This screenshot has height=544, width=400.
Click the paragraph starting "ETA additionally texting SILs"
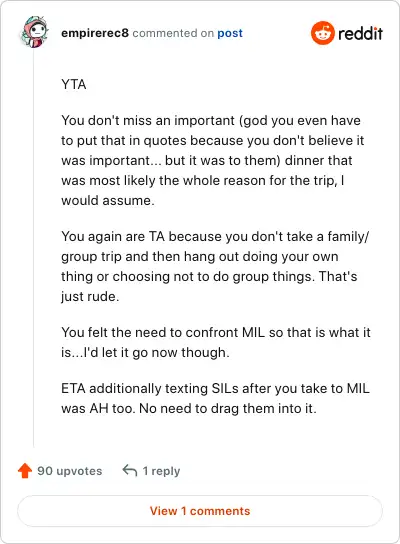coord(215,398)
